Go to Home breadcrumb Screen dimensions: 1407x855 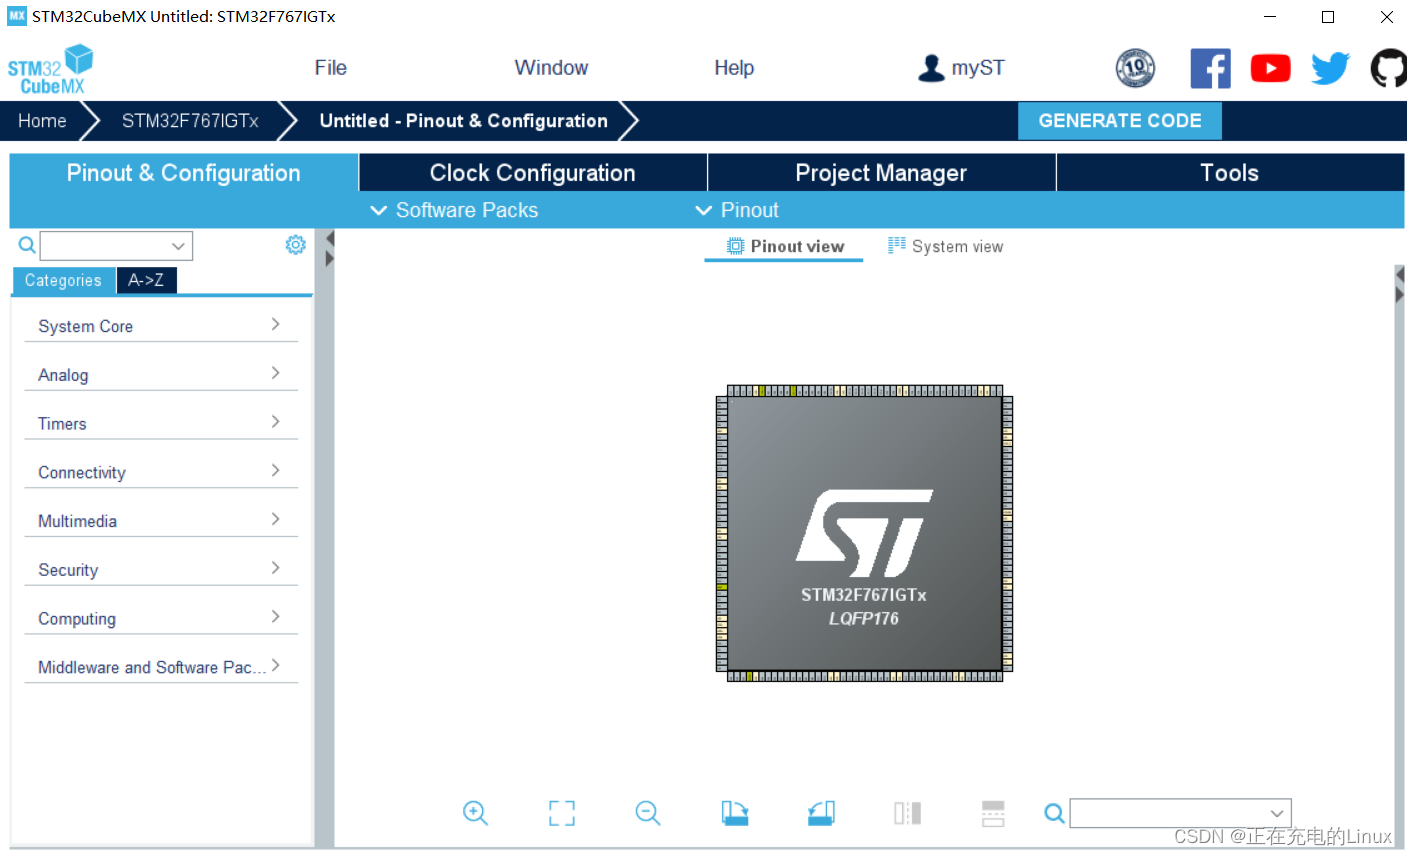pos(42,121)
